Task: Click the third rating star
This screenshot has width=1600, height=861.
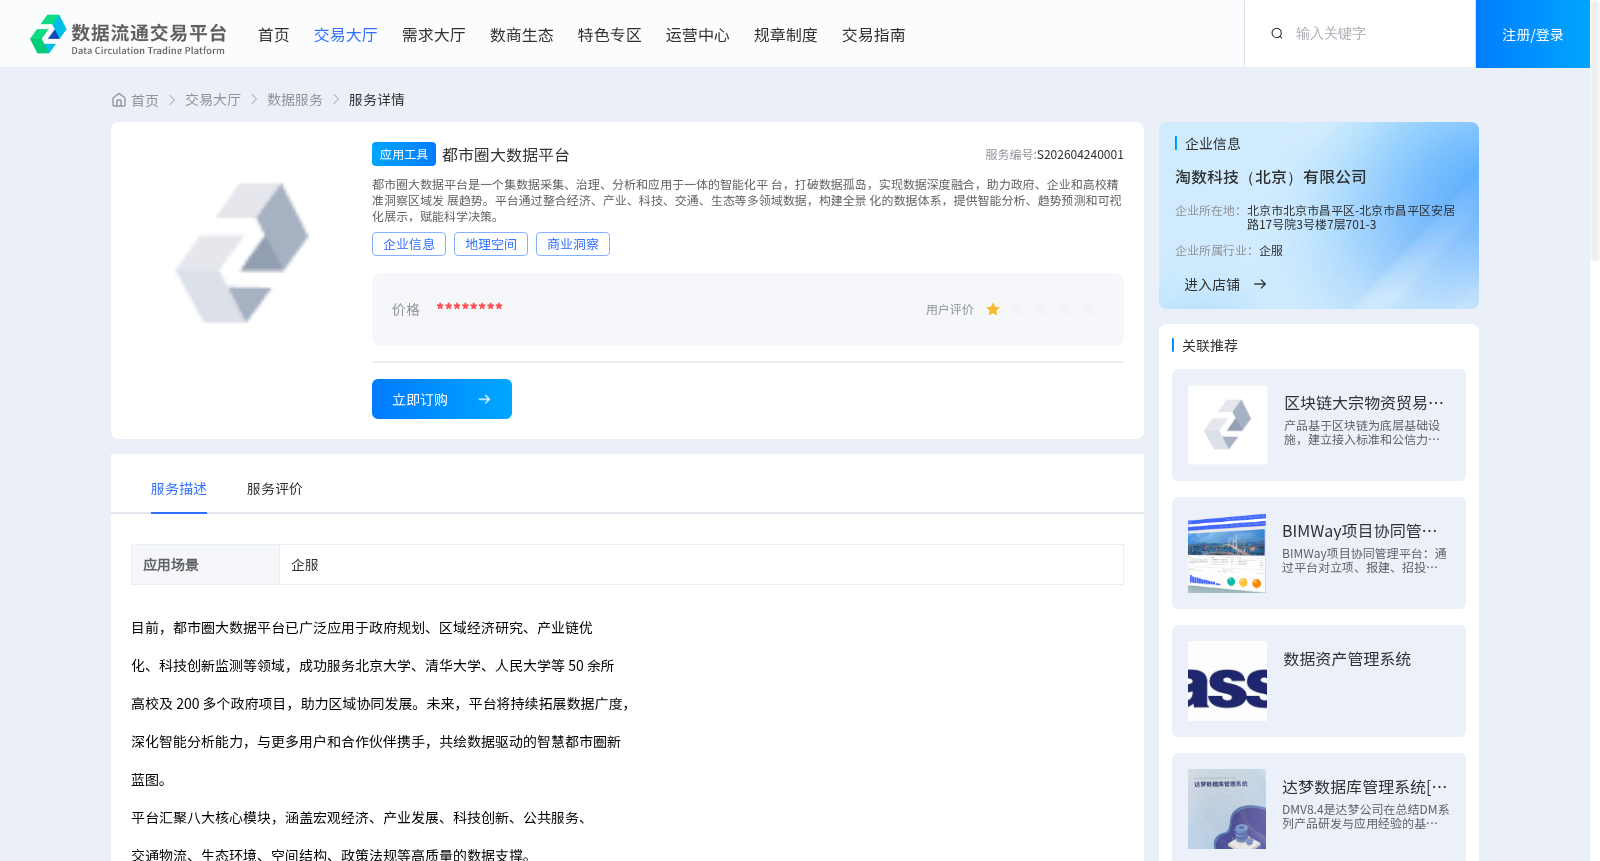Action: pos(1041,310)
